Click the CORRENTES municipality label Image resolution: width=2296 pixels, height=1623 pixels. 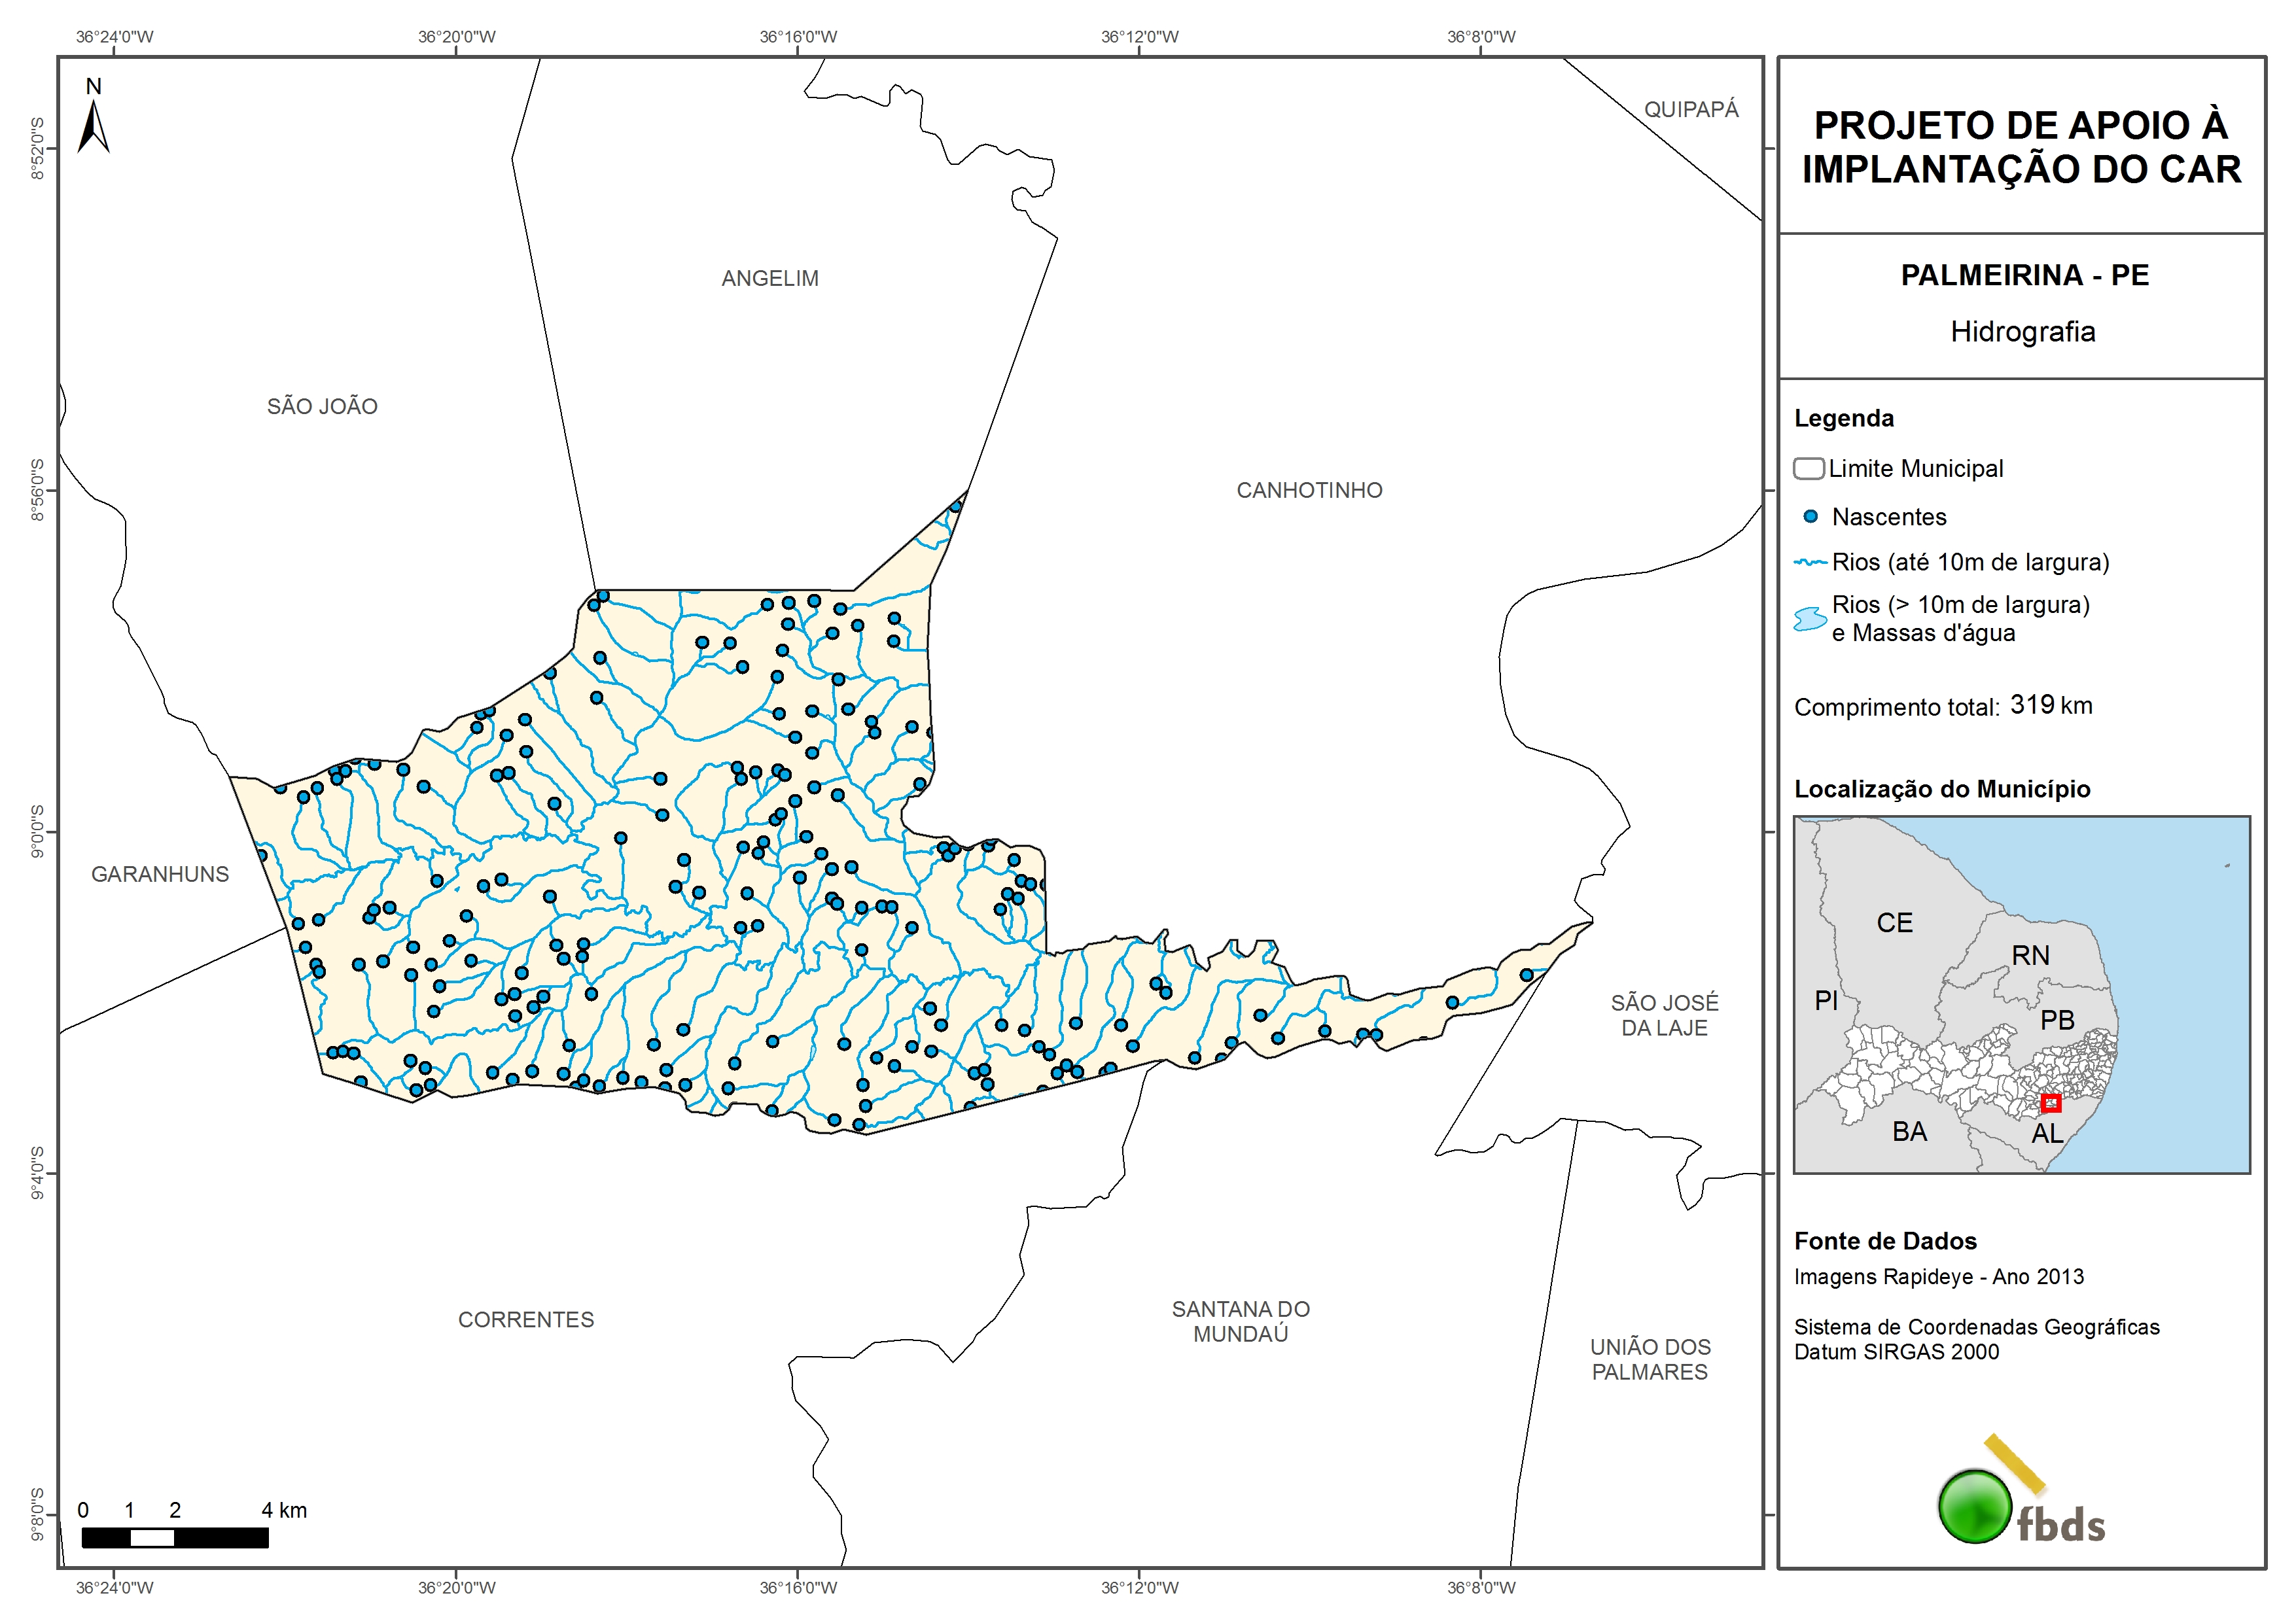[x=526, y=1320]
